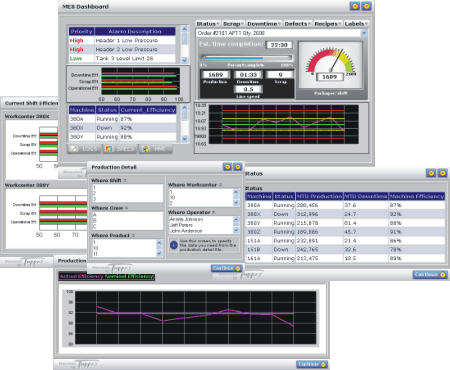This screenshot has width=450, height=370.
Task: Select the Tank 3 Level Limit alarm
Action: coord(122,58)
